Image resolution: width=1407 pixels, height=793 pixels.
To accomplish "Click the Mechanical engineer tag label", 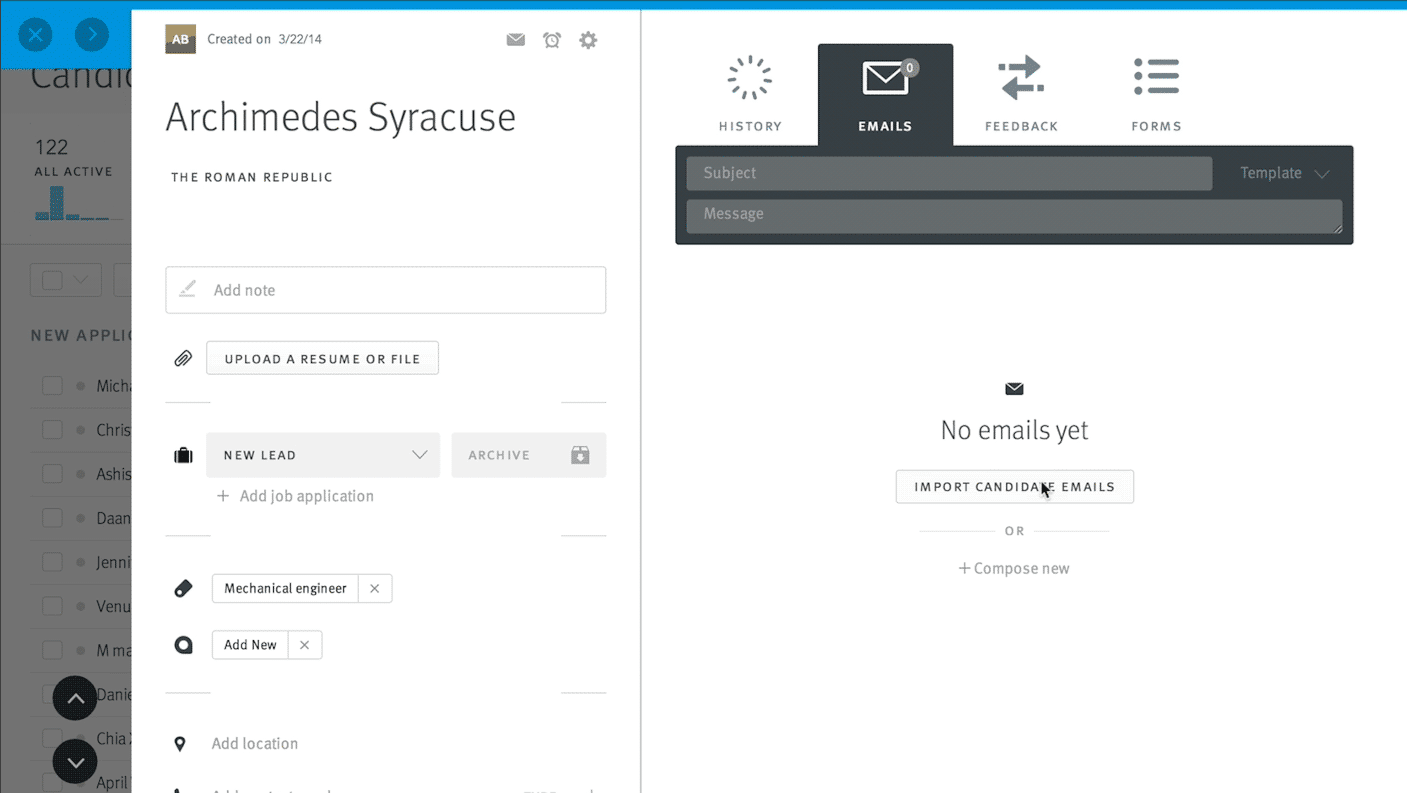I will click(285, 589).
